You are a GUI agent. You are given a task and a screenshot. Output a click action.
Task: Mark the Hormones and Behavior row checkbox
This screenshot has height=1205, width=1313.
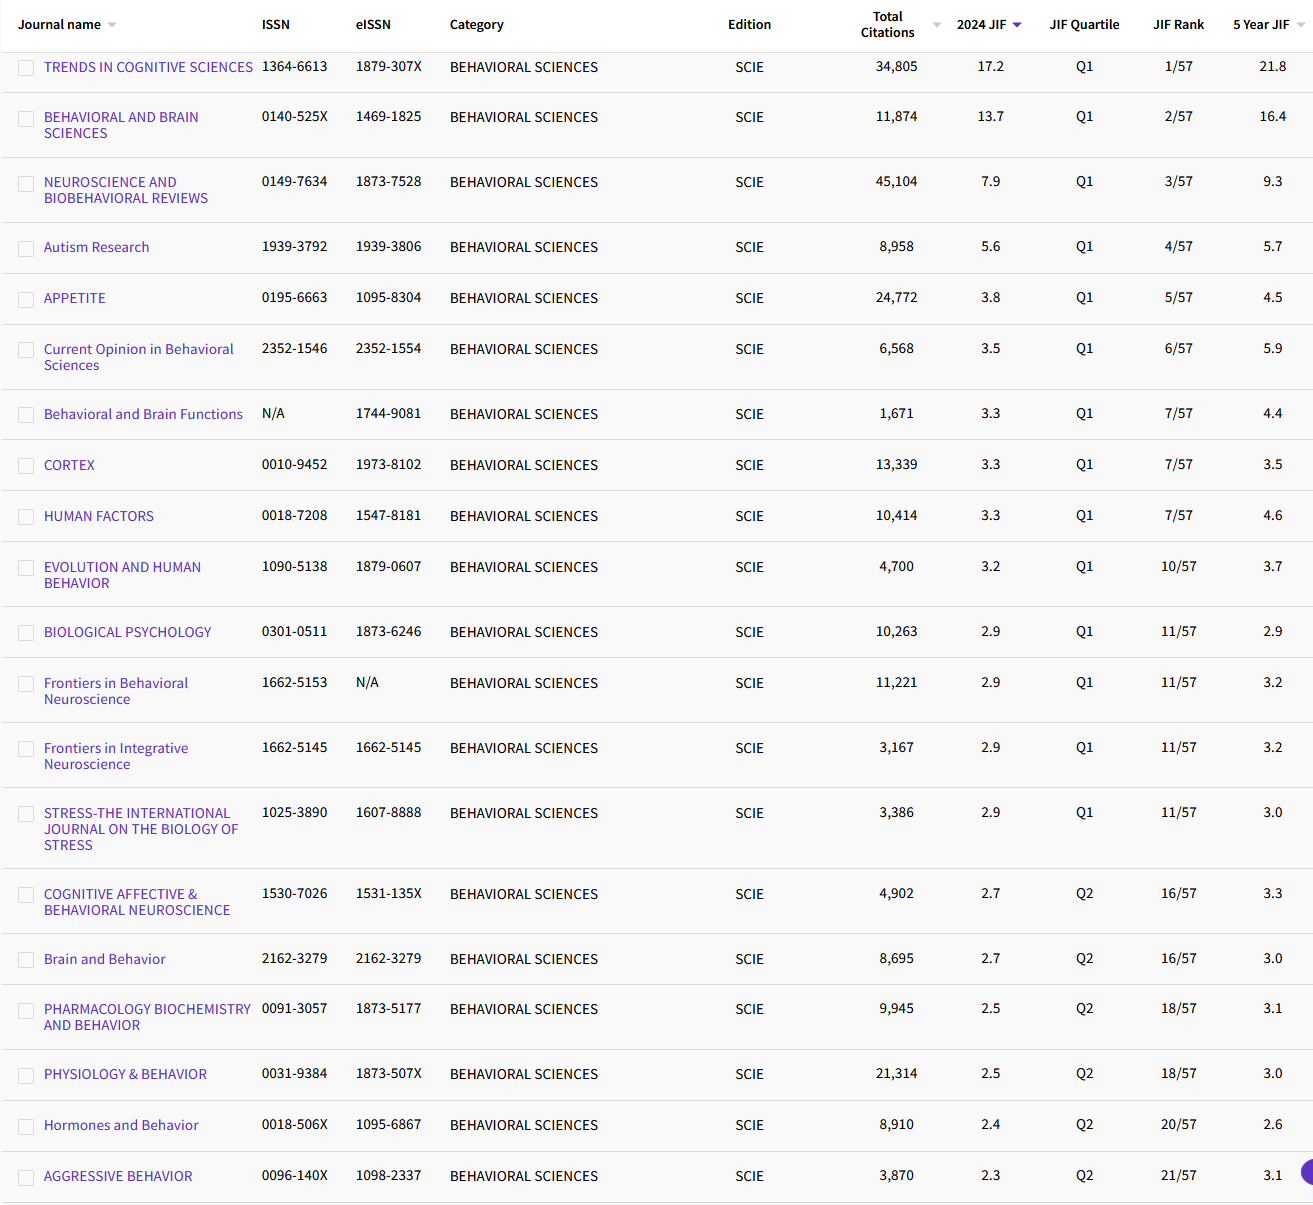(26, 1126)
